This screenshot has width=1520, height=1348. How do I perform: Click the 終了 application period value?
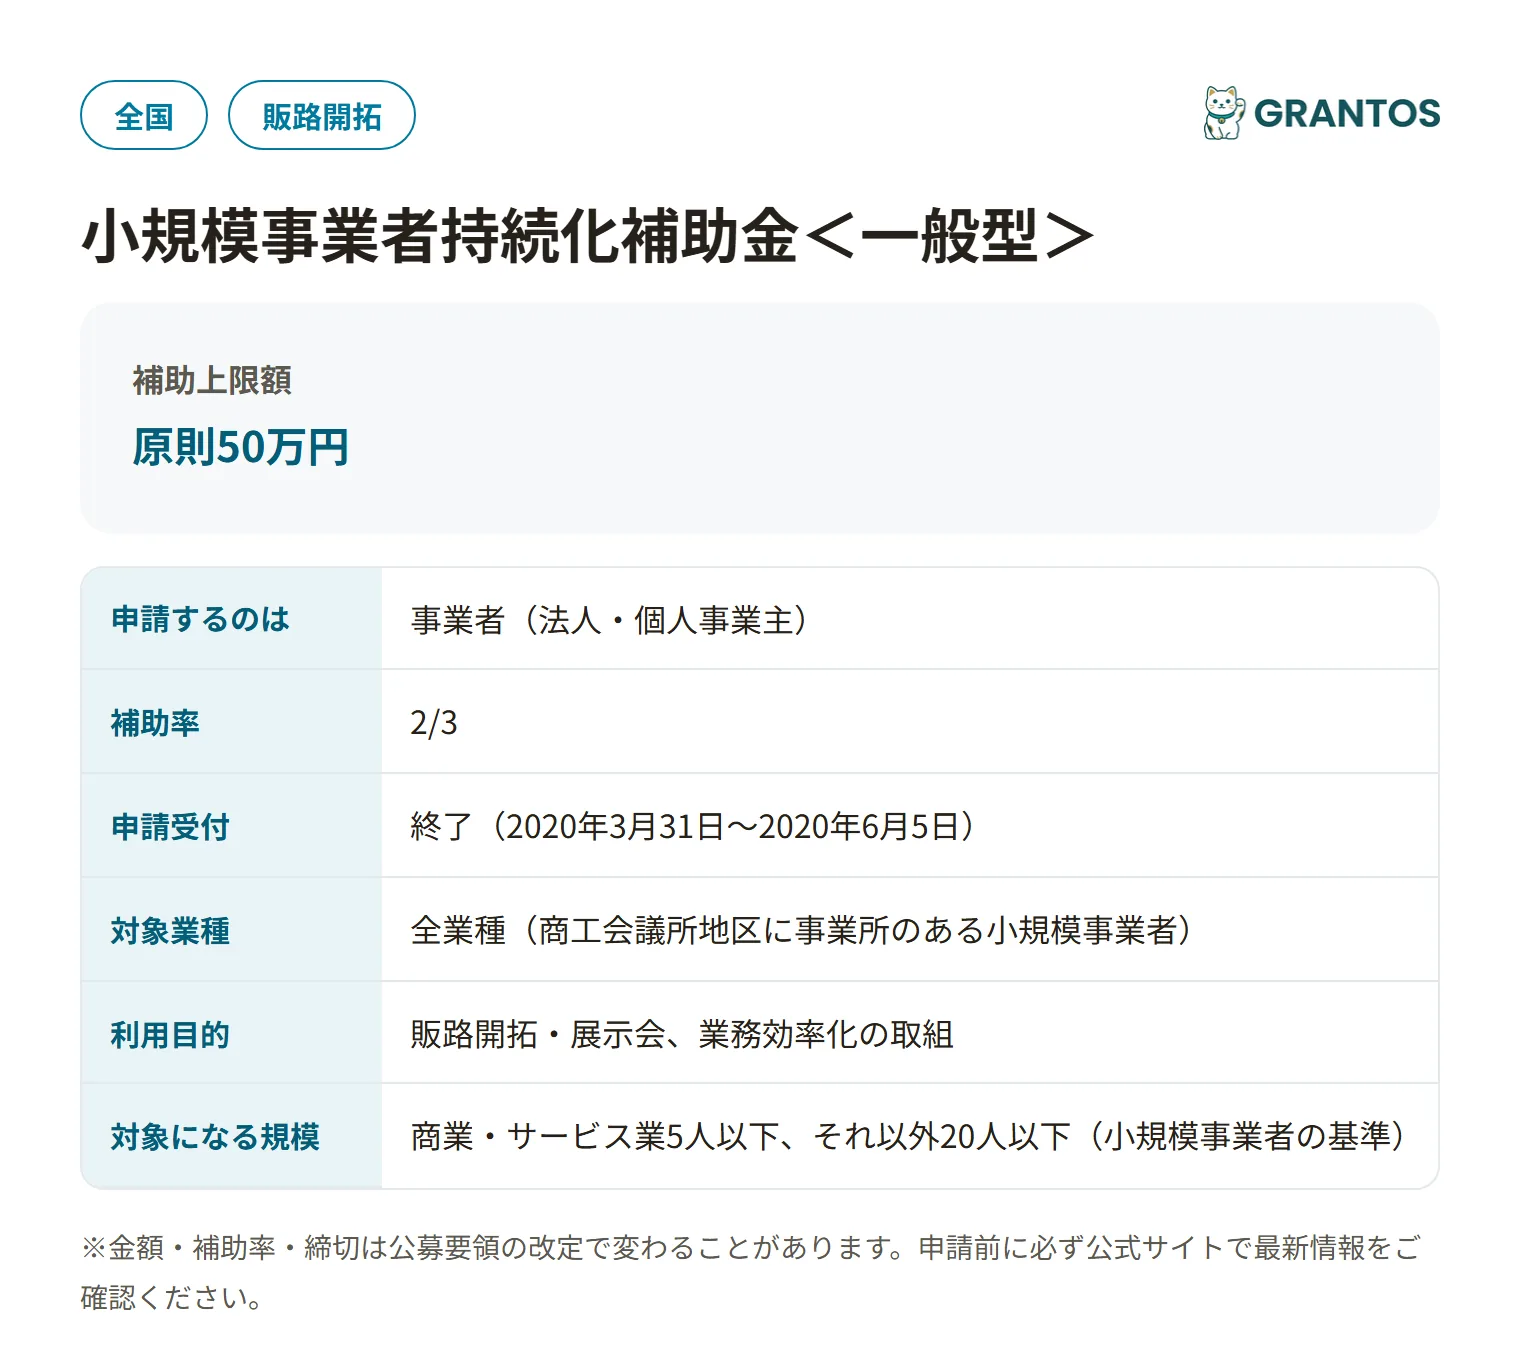[692, 826]
